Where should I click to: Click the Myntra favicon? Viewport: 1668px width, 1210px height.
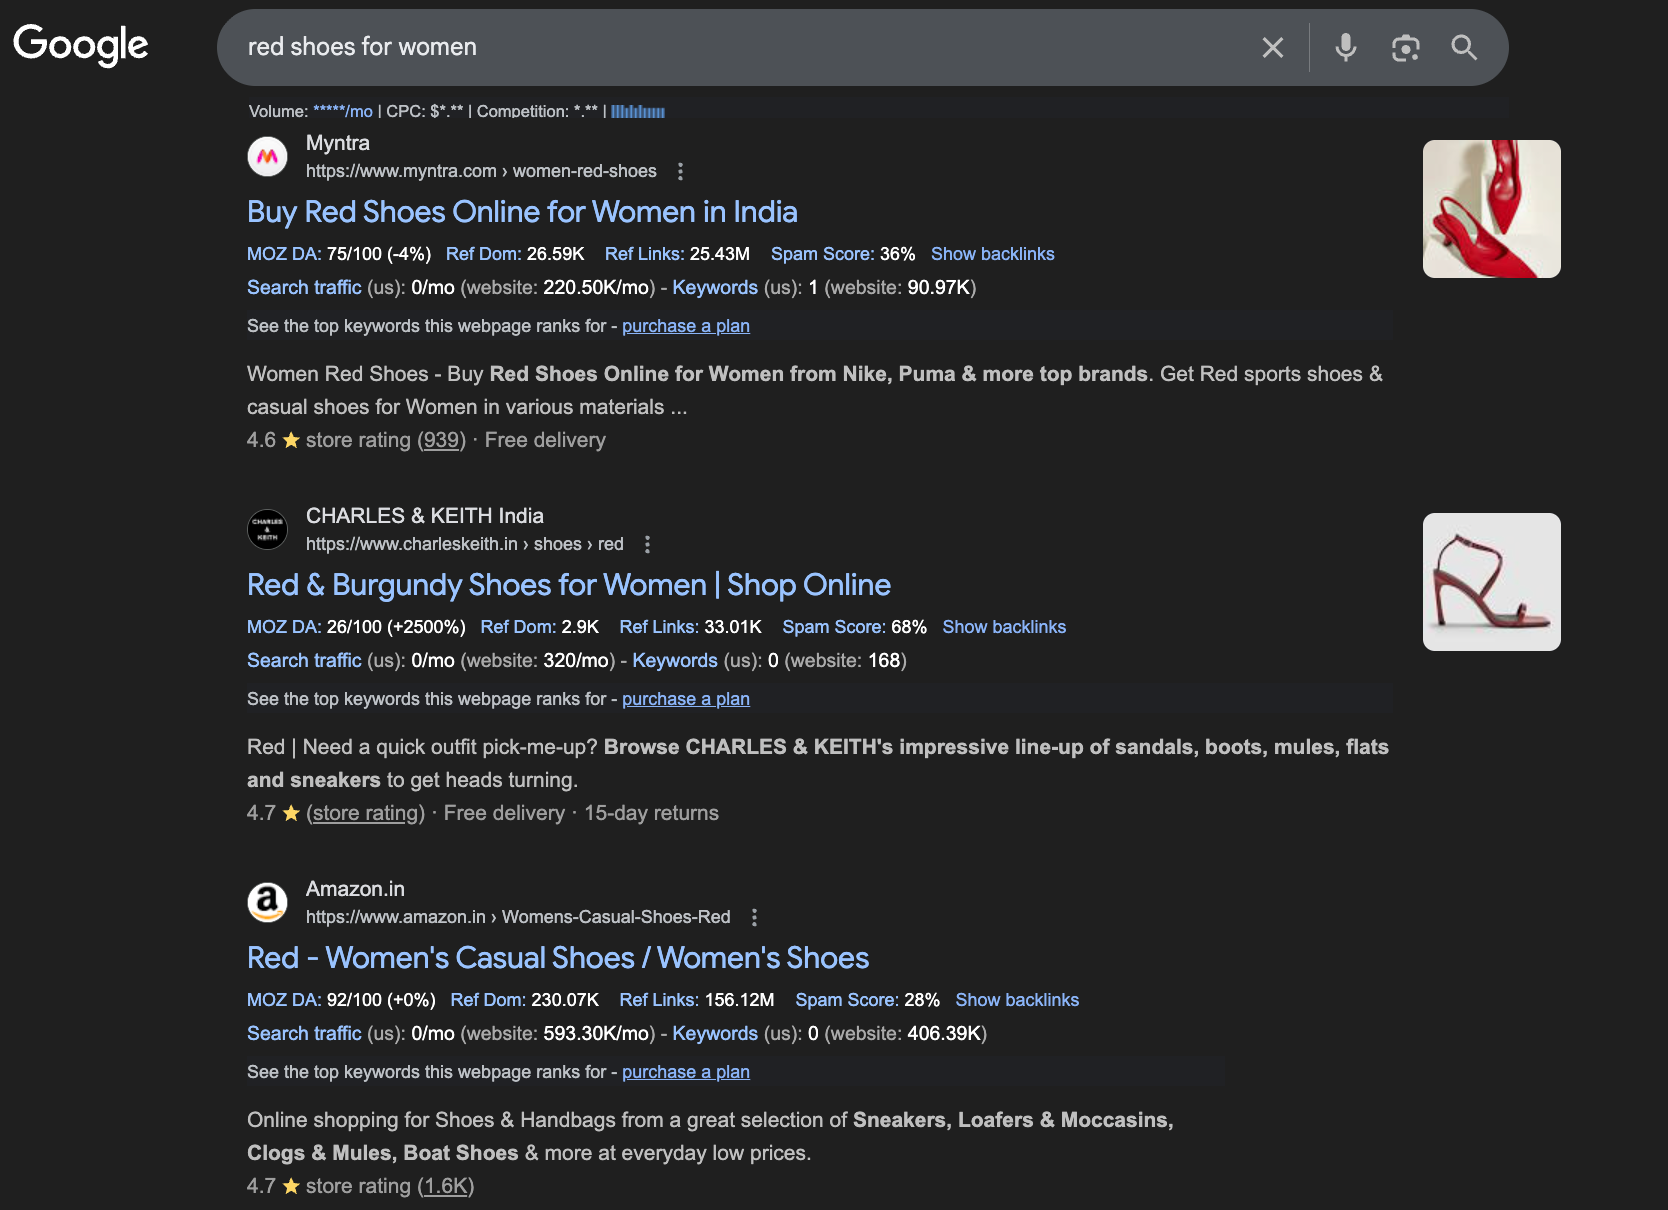pyautogui.click(x=267, y=157)
